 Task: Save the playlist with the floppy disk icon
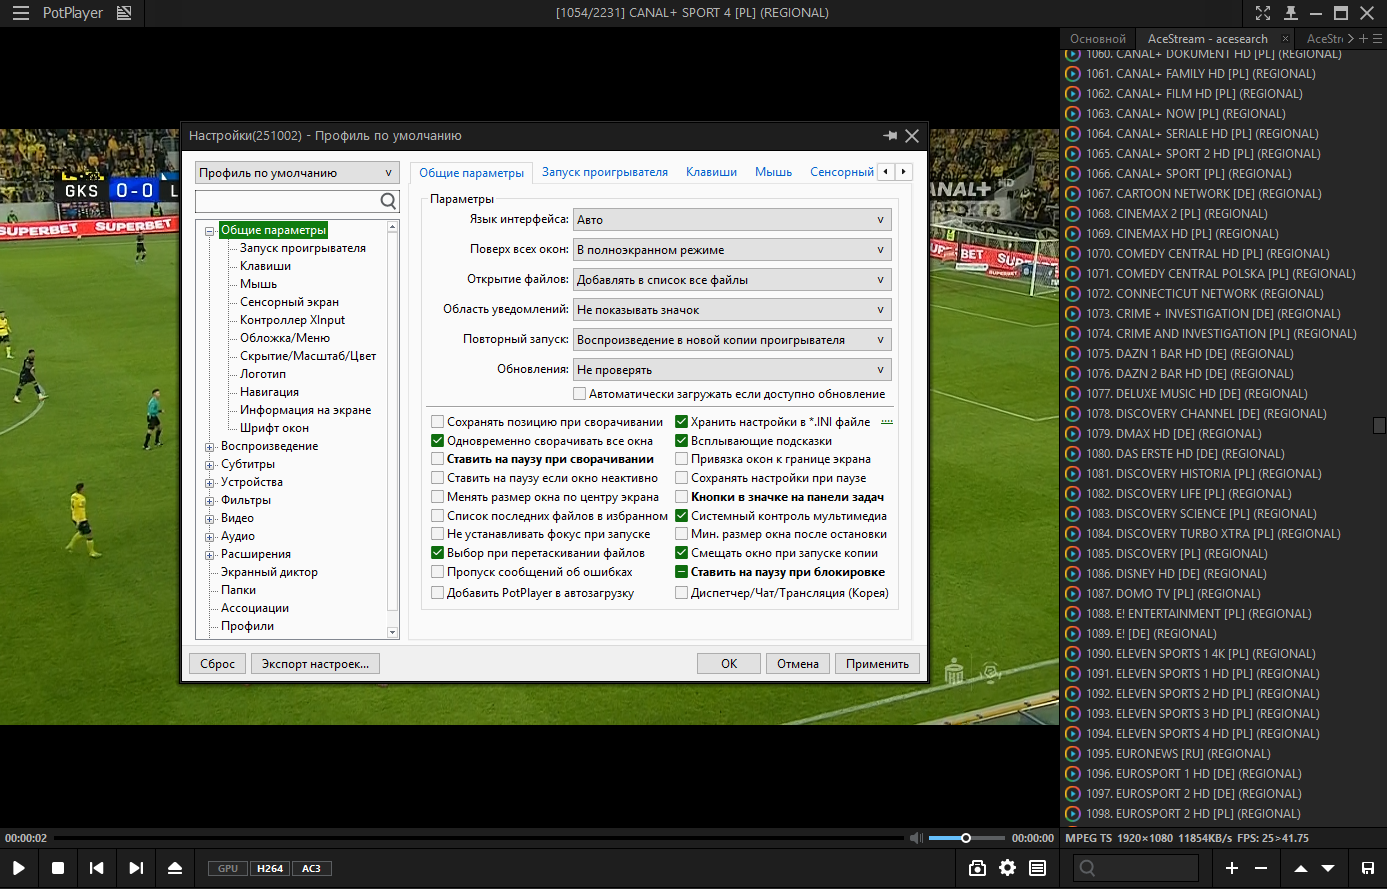[1368, 868]
